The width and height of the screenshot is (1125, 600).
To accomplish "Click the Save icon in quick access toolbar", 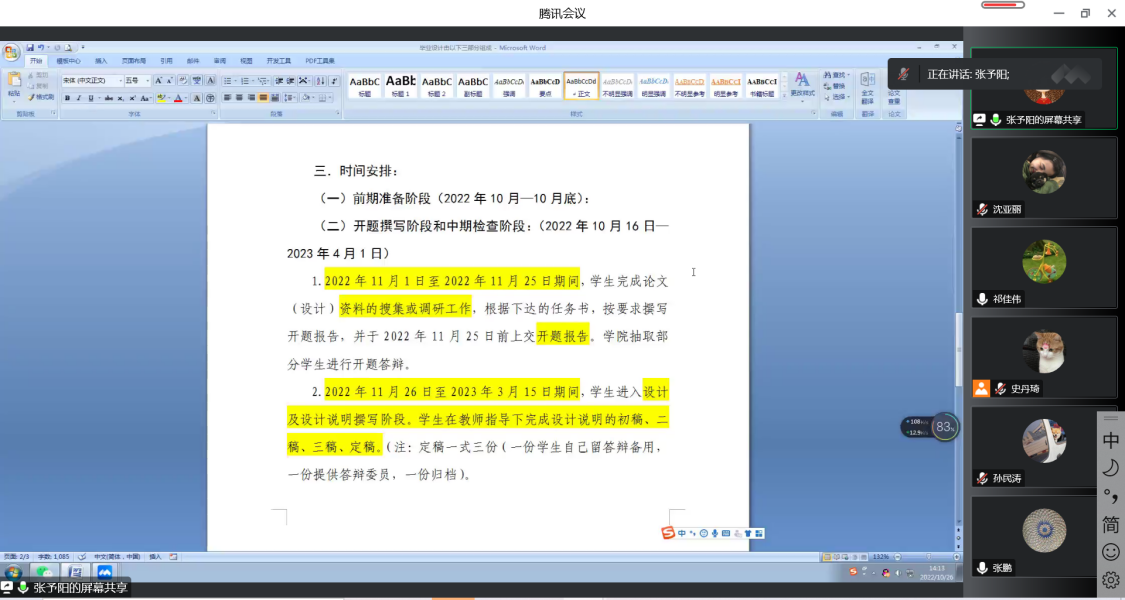I will pyautogui.click(x=30, y=47).
